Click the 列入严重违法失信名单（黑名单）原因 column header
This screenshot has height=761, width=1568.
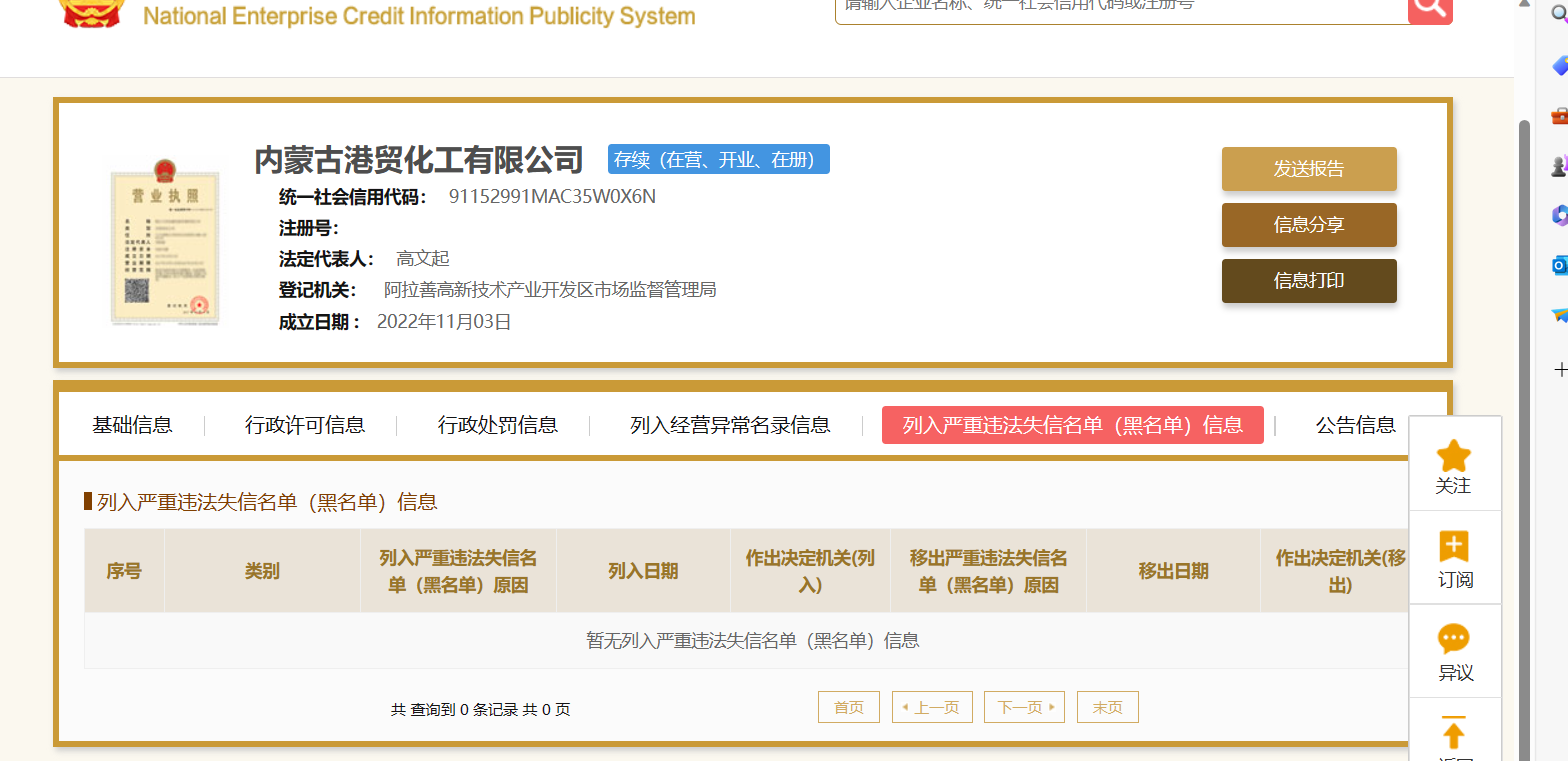coord(458,571)
